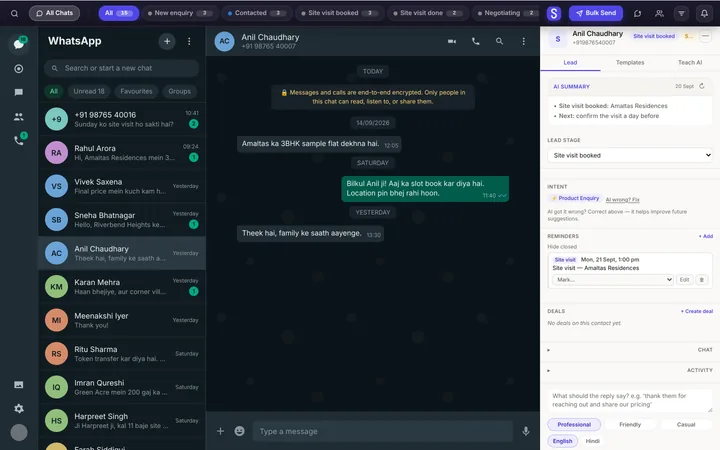Open the Calls icon in sidebar

[x=19, y=140]
